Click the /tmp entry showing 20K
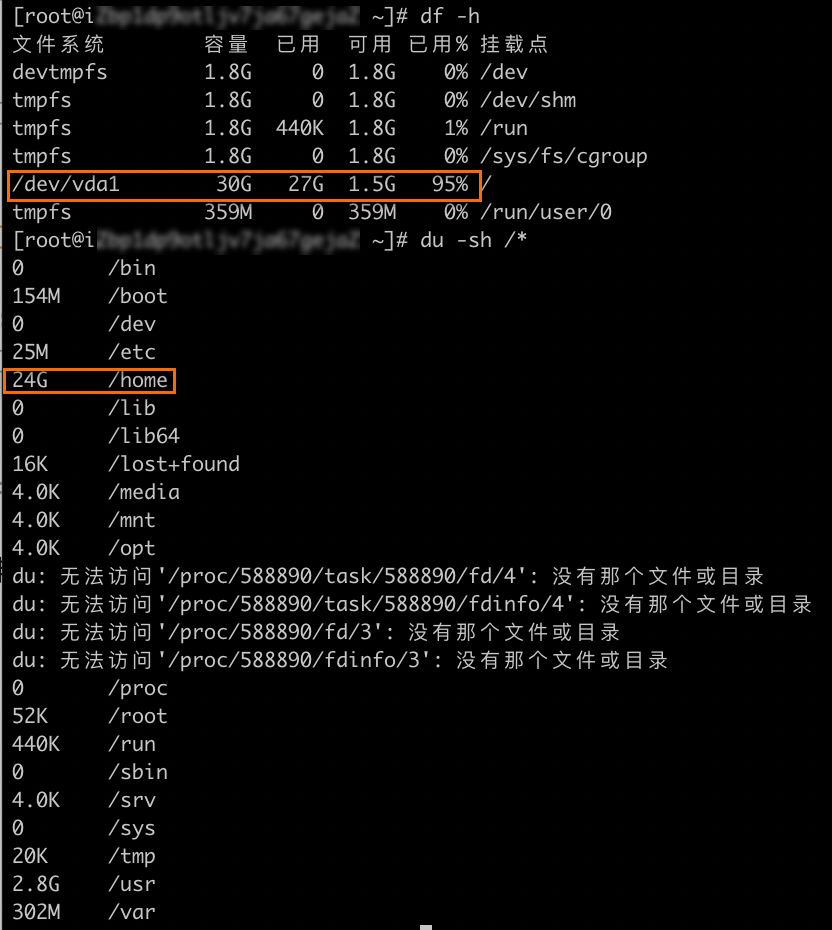The height and width of the screenshot is (930, 832). (84, 856)
